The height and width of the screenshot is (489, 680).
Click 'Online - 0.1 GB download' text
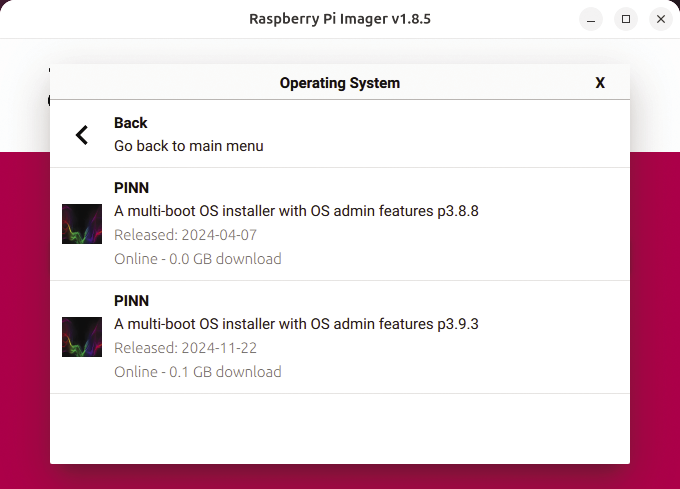point(198,372)
